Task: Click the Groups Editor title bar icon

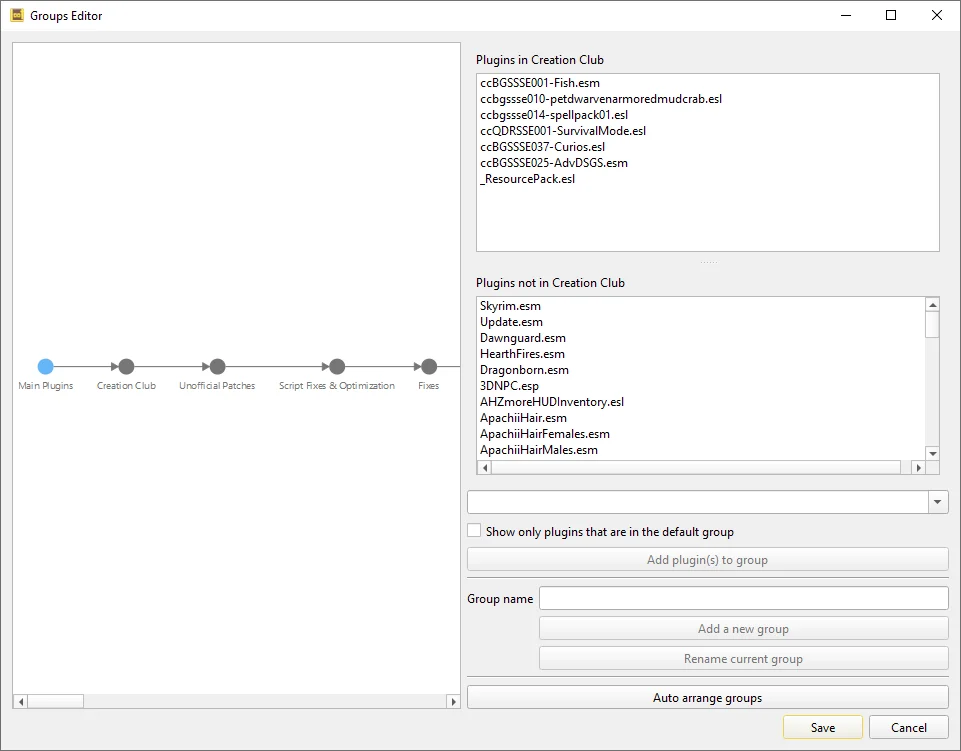Action: [17, 15]
